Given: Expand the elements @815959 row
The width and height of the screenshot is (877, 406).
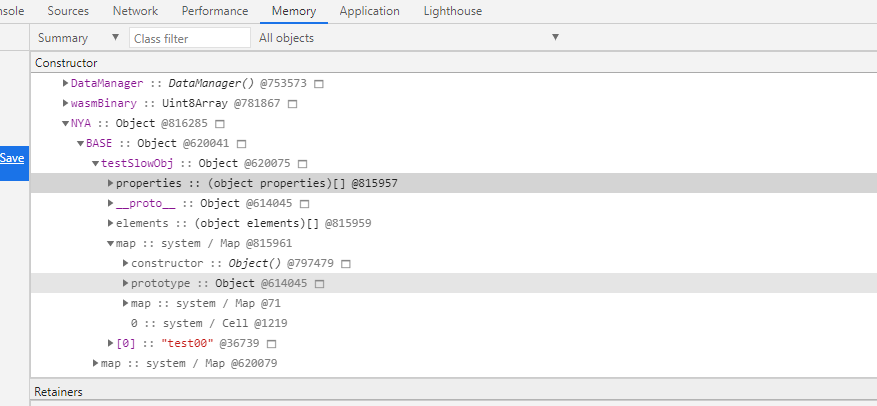Looking at the screenshot, I should click(111, 224).
